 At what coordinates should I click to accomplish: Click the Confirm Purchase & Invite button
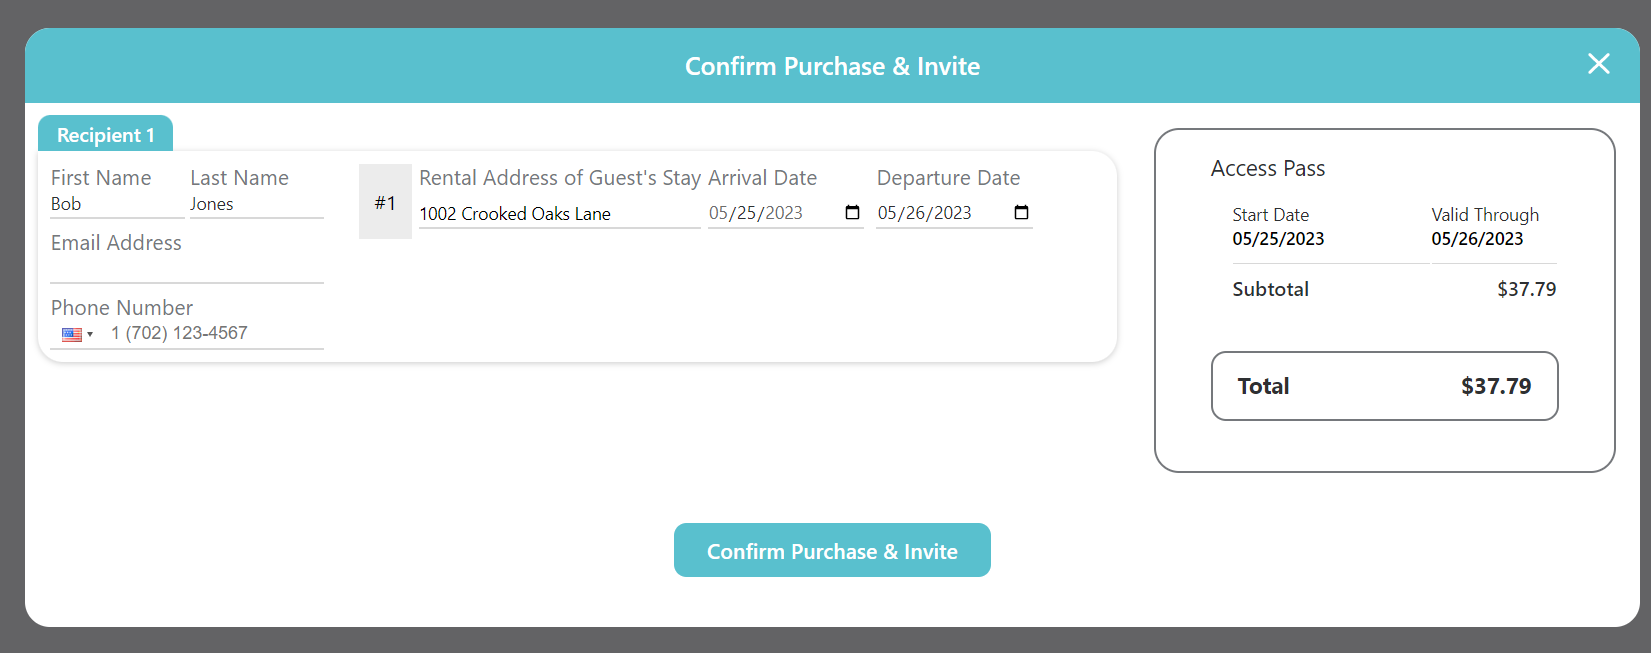pos(832,550)
